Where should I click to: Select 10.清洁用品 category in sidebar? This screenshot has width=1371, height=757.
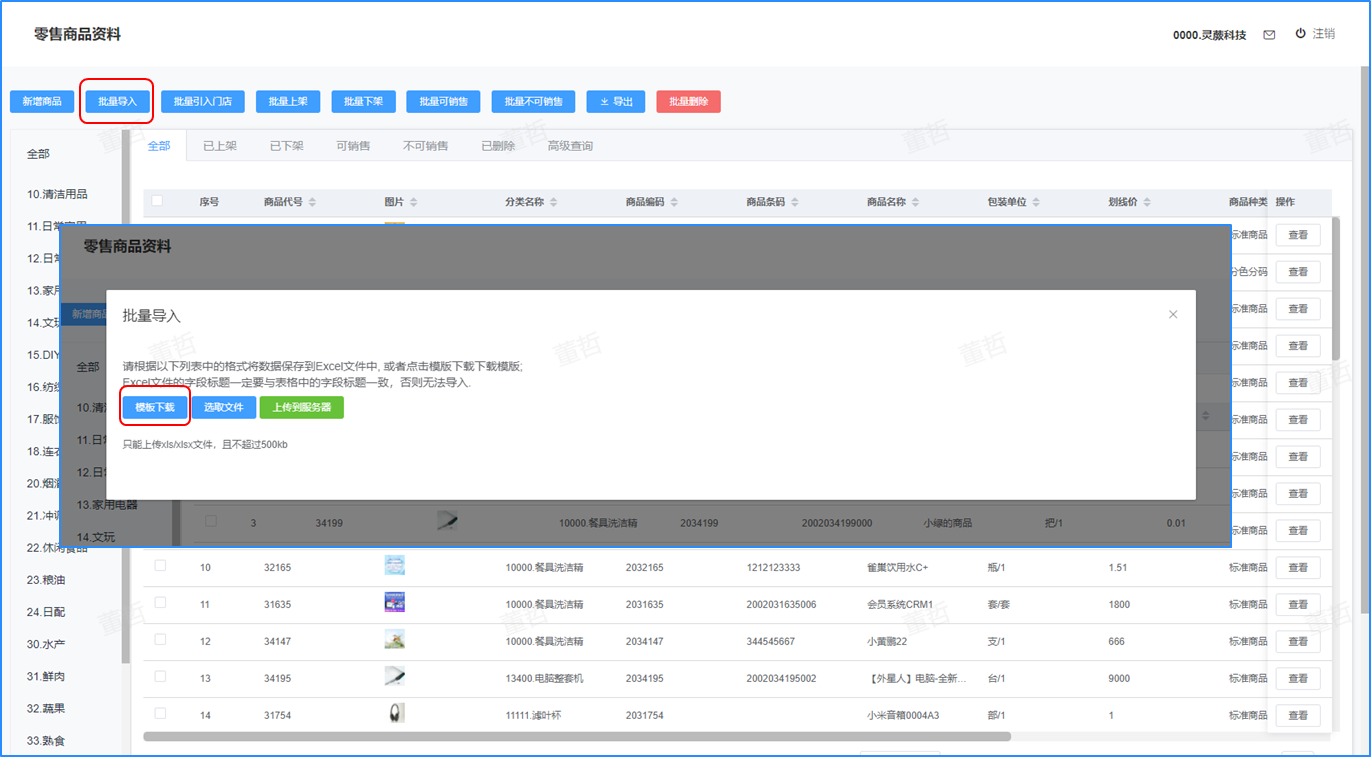click(57, 194)
